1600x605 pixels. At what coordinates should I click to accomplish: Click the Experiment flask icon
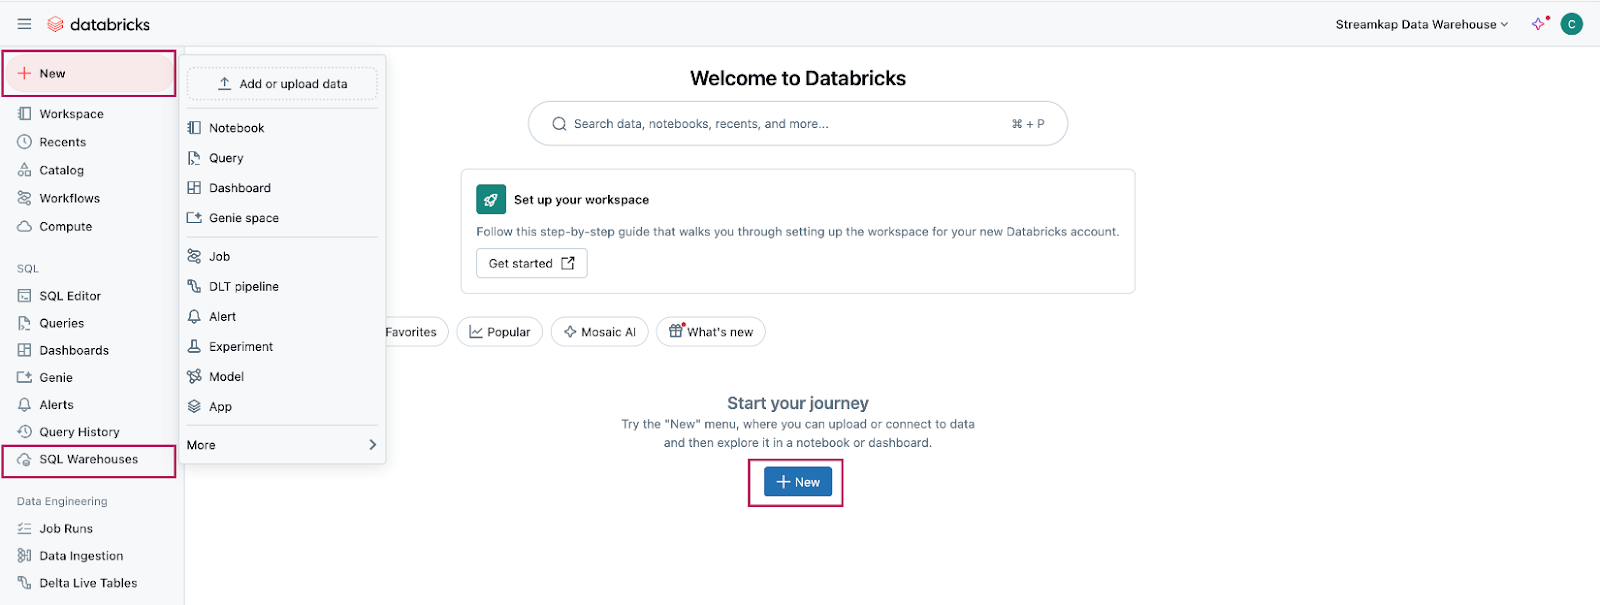[x=194, y=347]
